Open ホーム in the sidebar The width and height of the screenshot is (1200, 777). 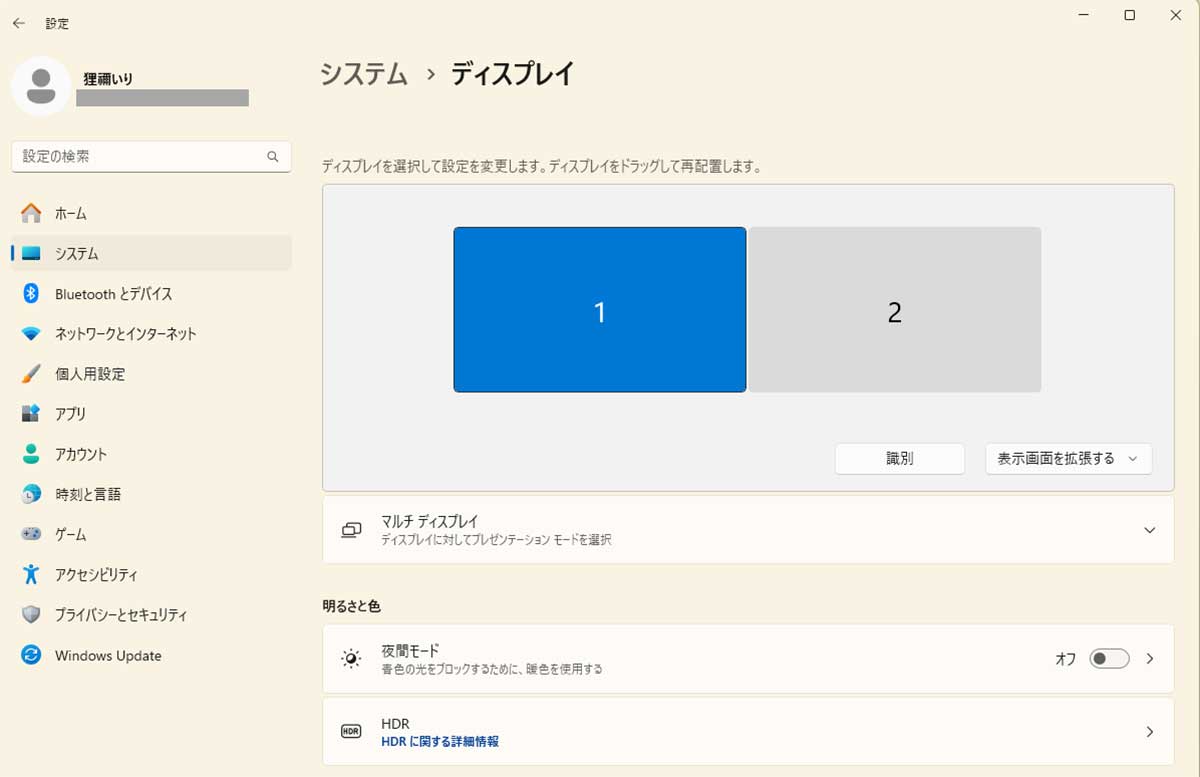(x=151, y=213)
